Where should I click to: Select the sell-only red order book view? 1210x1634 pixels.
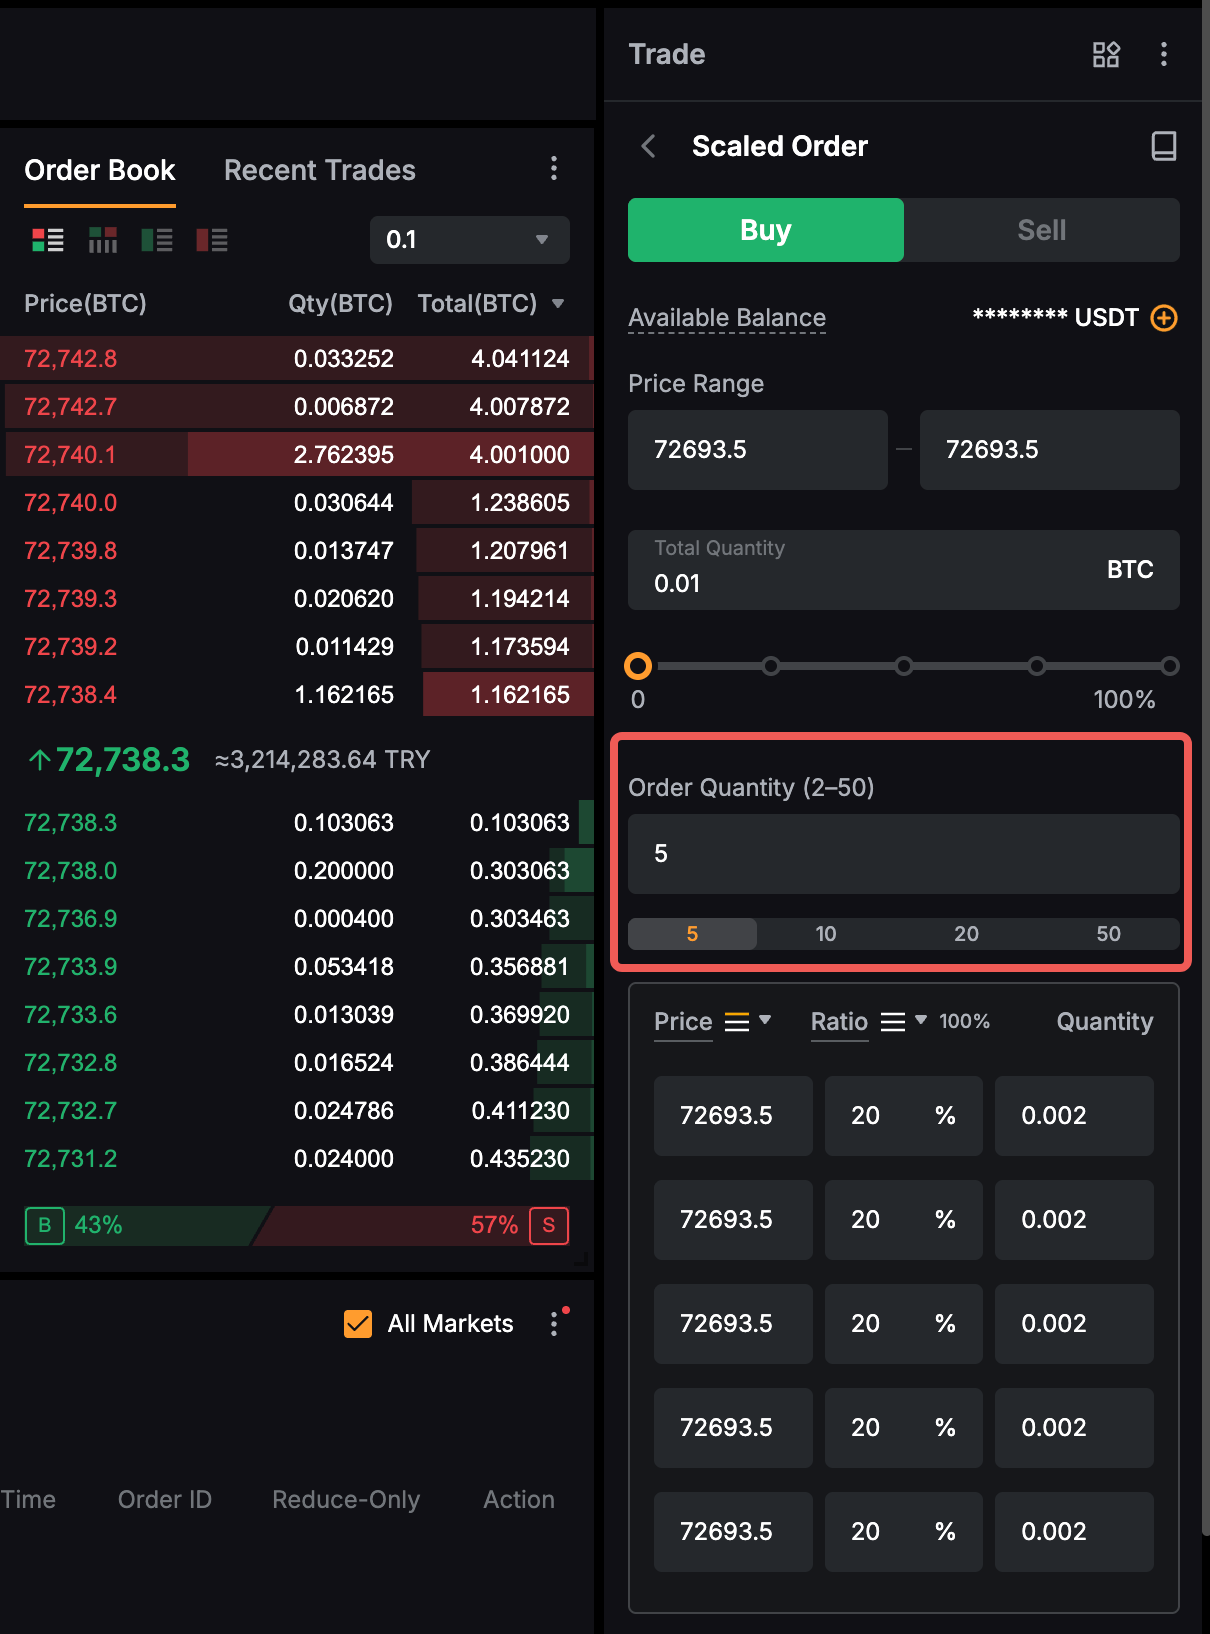pos(212,240)
